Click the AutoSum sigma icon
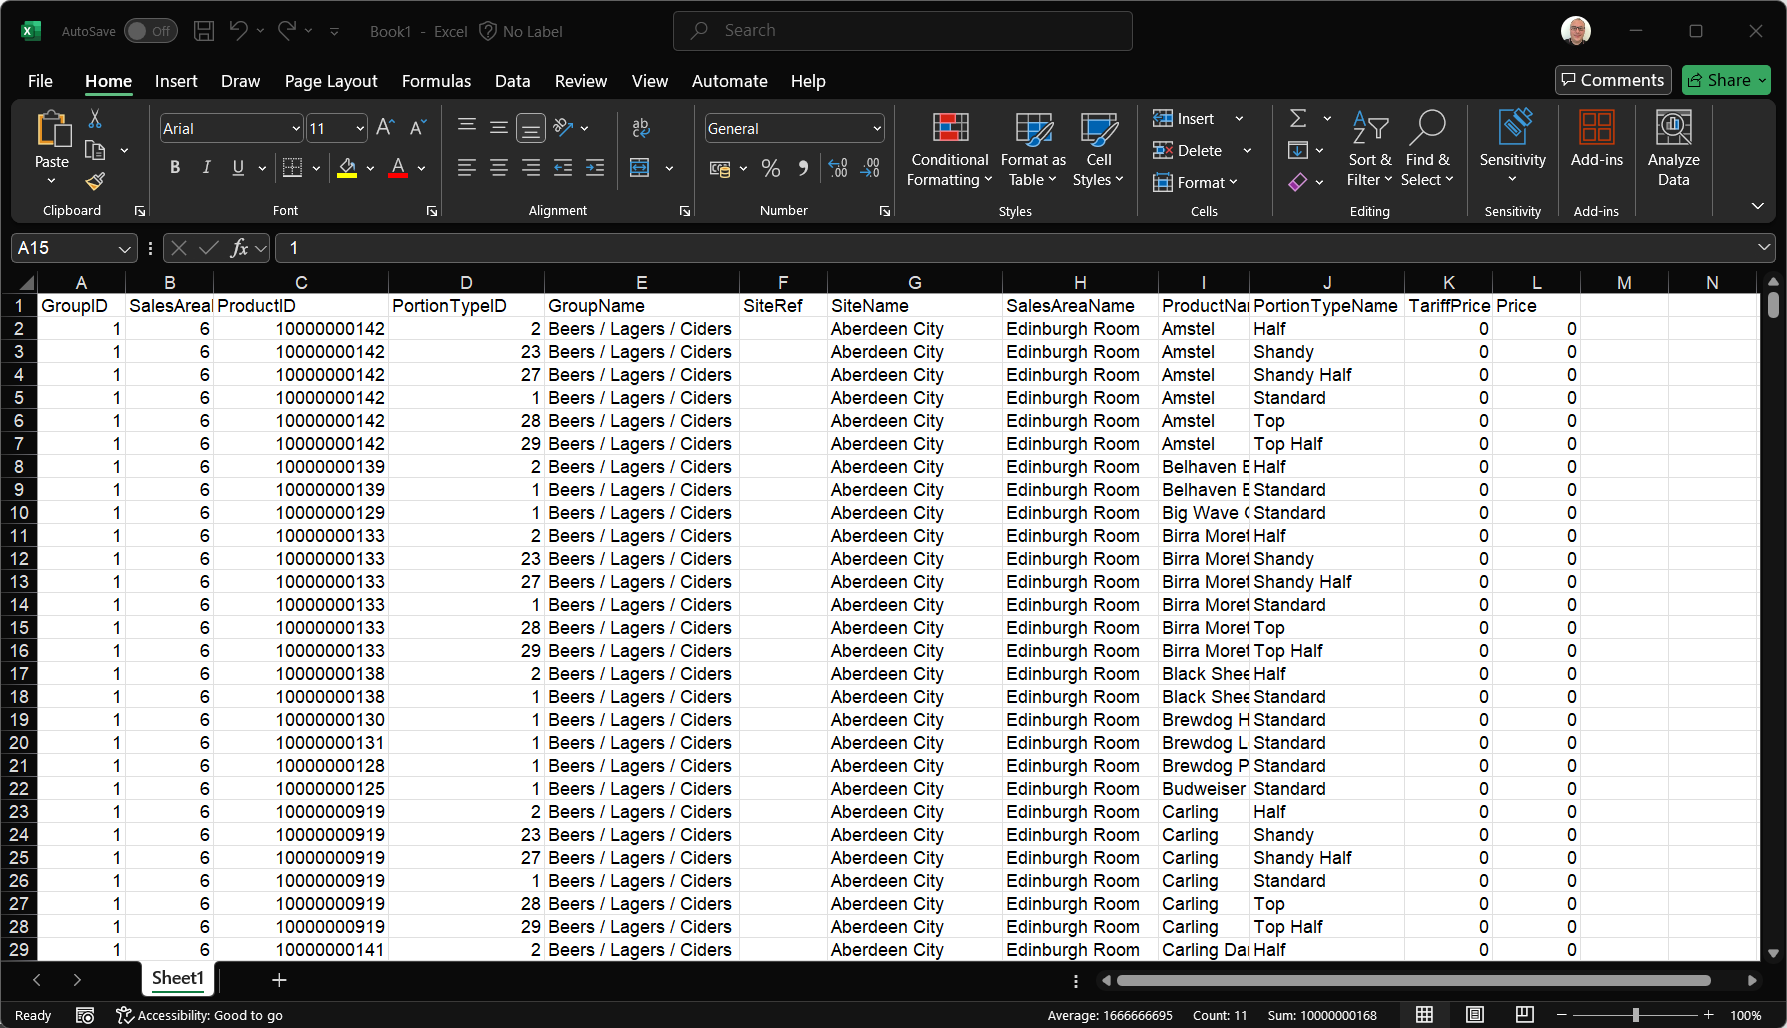This screenshot has height=1028, width=1787. (1298, 118)
